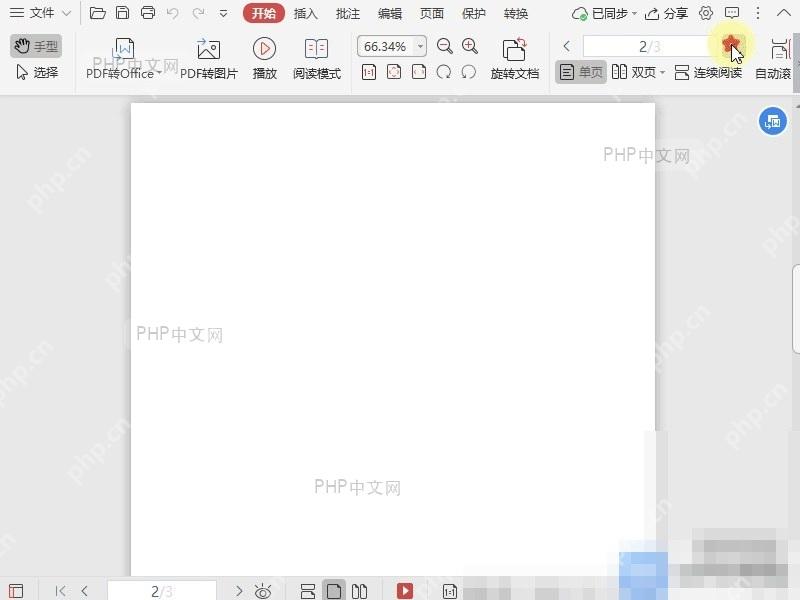The height and width of the screenshot is (600, 800).
Task: Toggle eye protection mode icon
Action: pyautogui.click(x=263, y=591)
